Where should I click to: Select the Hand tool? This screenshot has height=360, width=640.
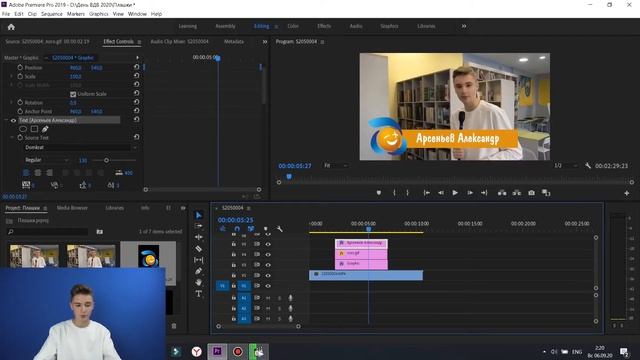tap(198, 282)
